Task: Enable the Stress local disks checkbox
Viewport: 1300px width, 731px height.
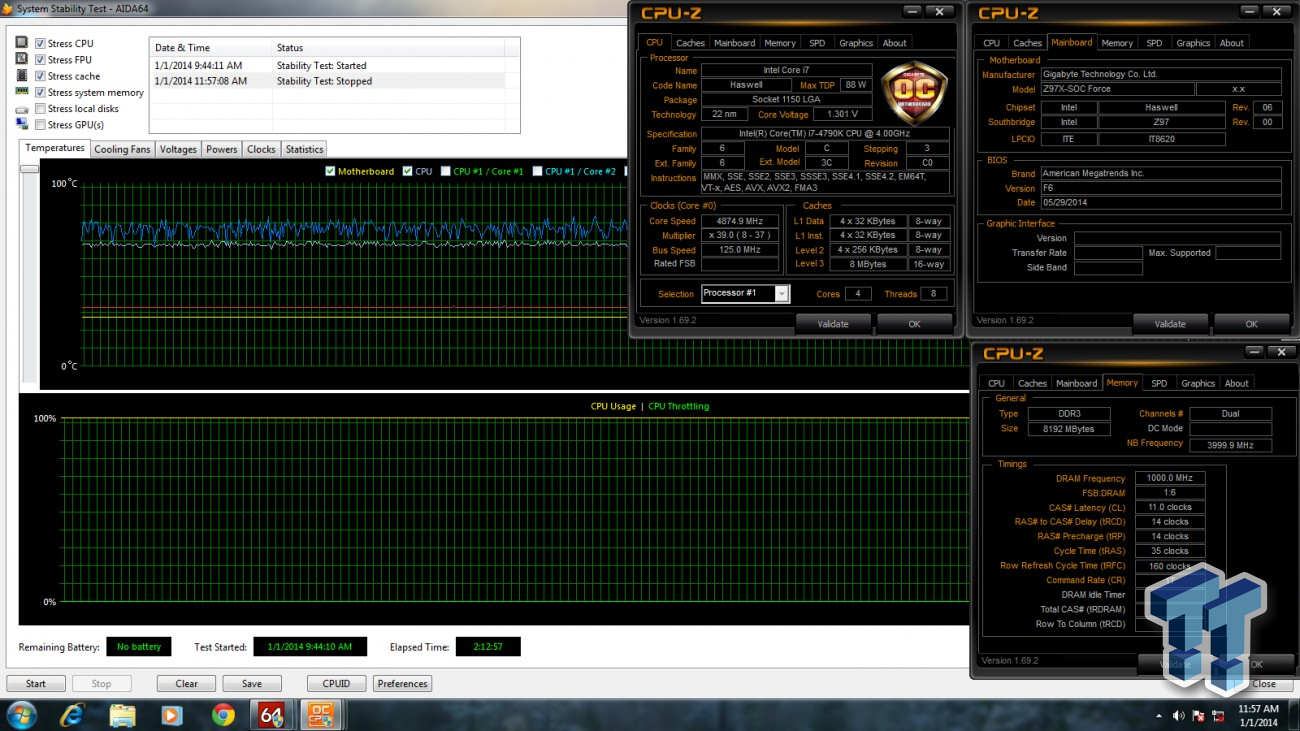Action: pos(40,108)
